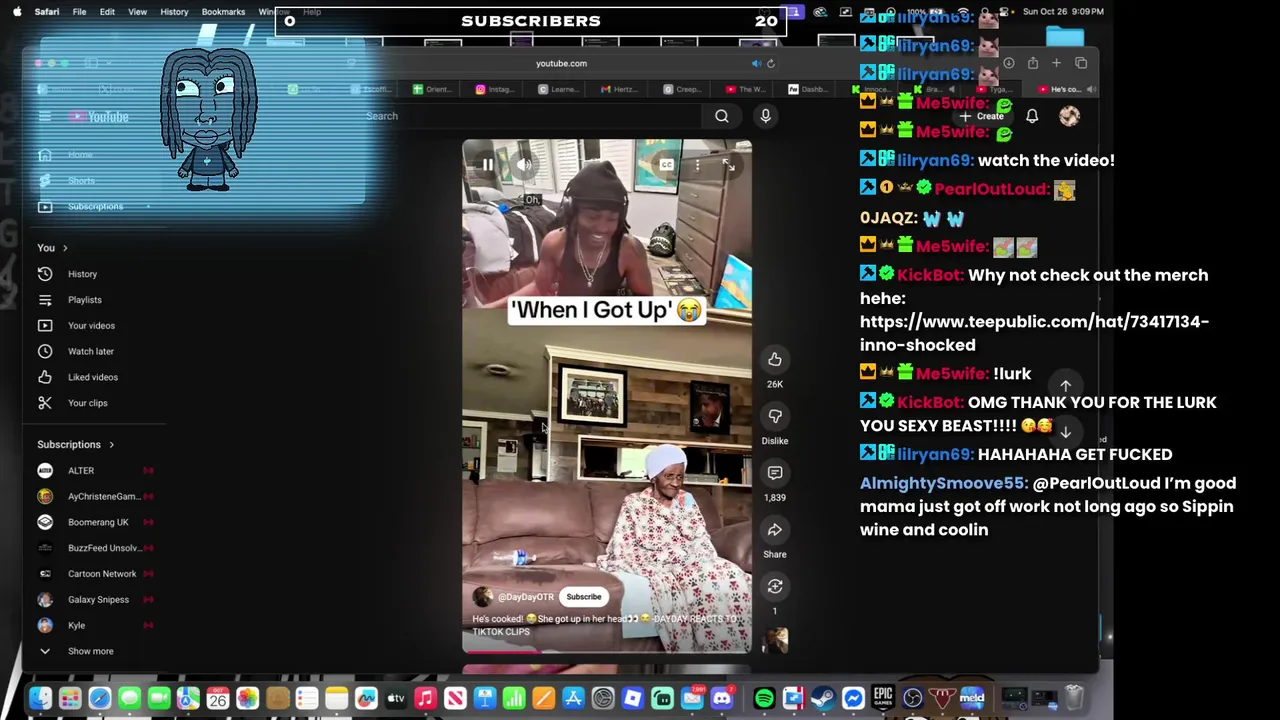
Task: Switch to the Dashb... Safari tab
Action: 807,89
